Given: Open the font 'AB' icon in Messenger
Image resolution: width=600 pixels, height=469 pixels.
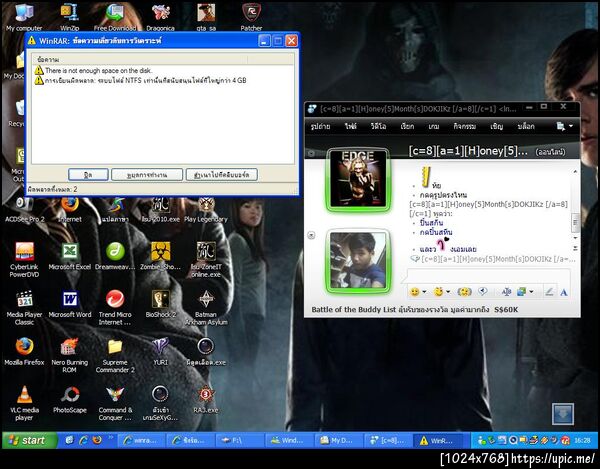Looking at the screenshot, I should click(x=506, y=292).
